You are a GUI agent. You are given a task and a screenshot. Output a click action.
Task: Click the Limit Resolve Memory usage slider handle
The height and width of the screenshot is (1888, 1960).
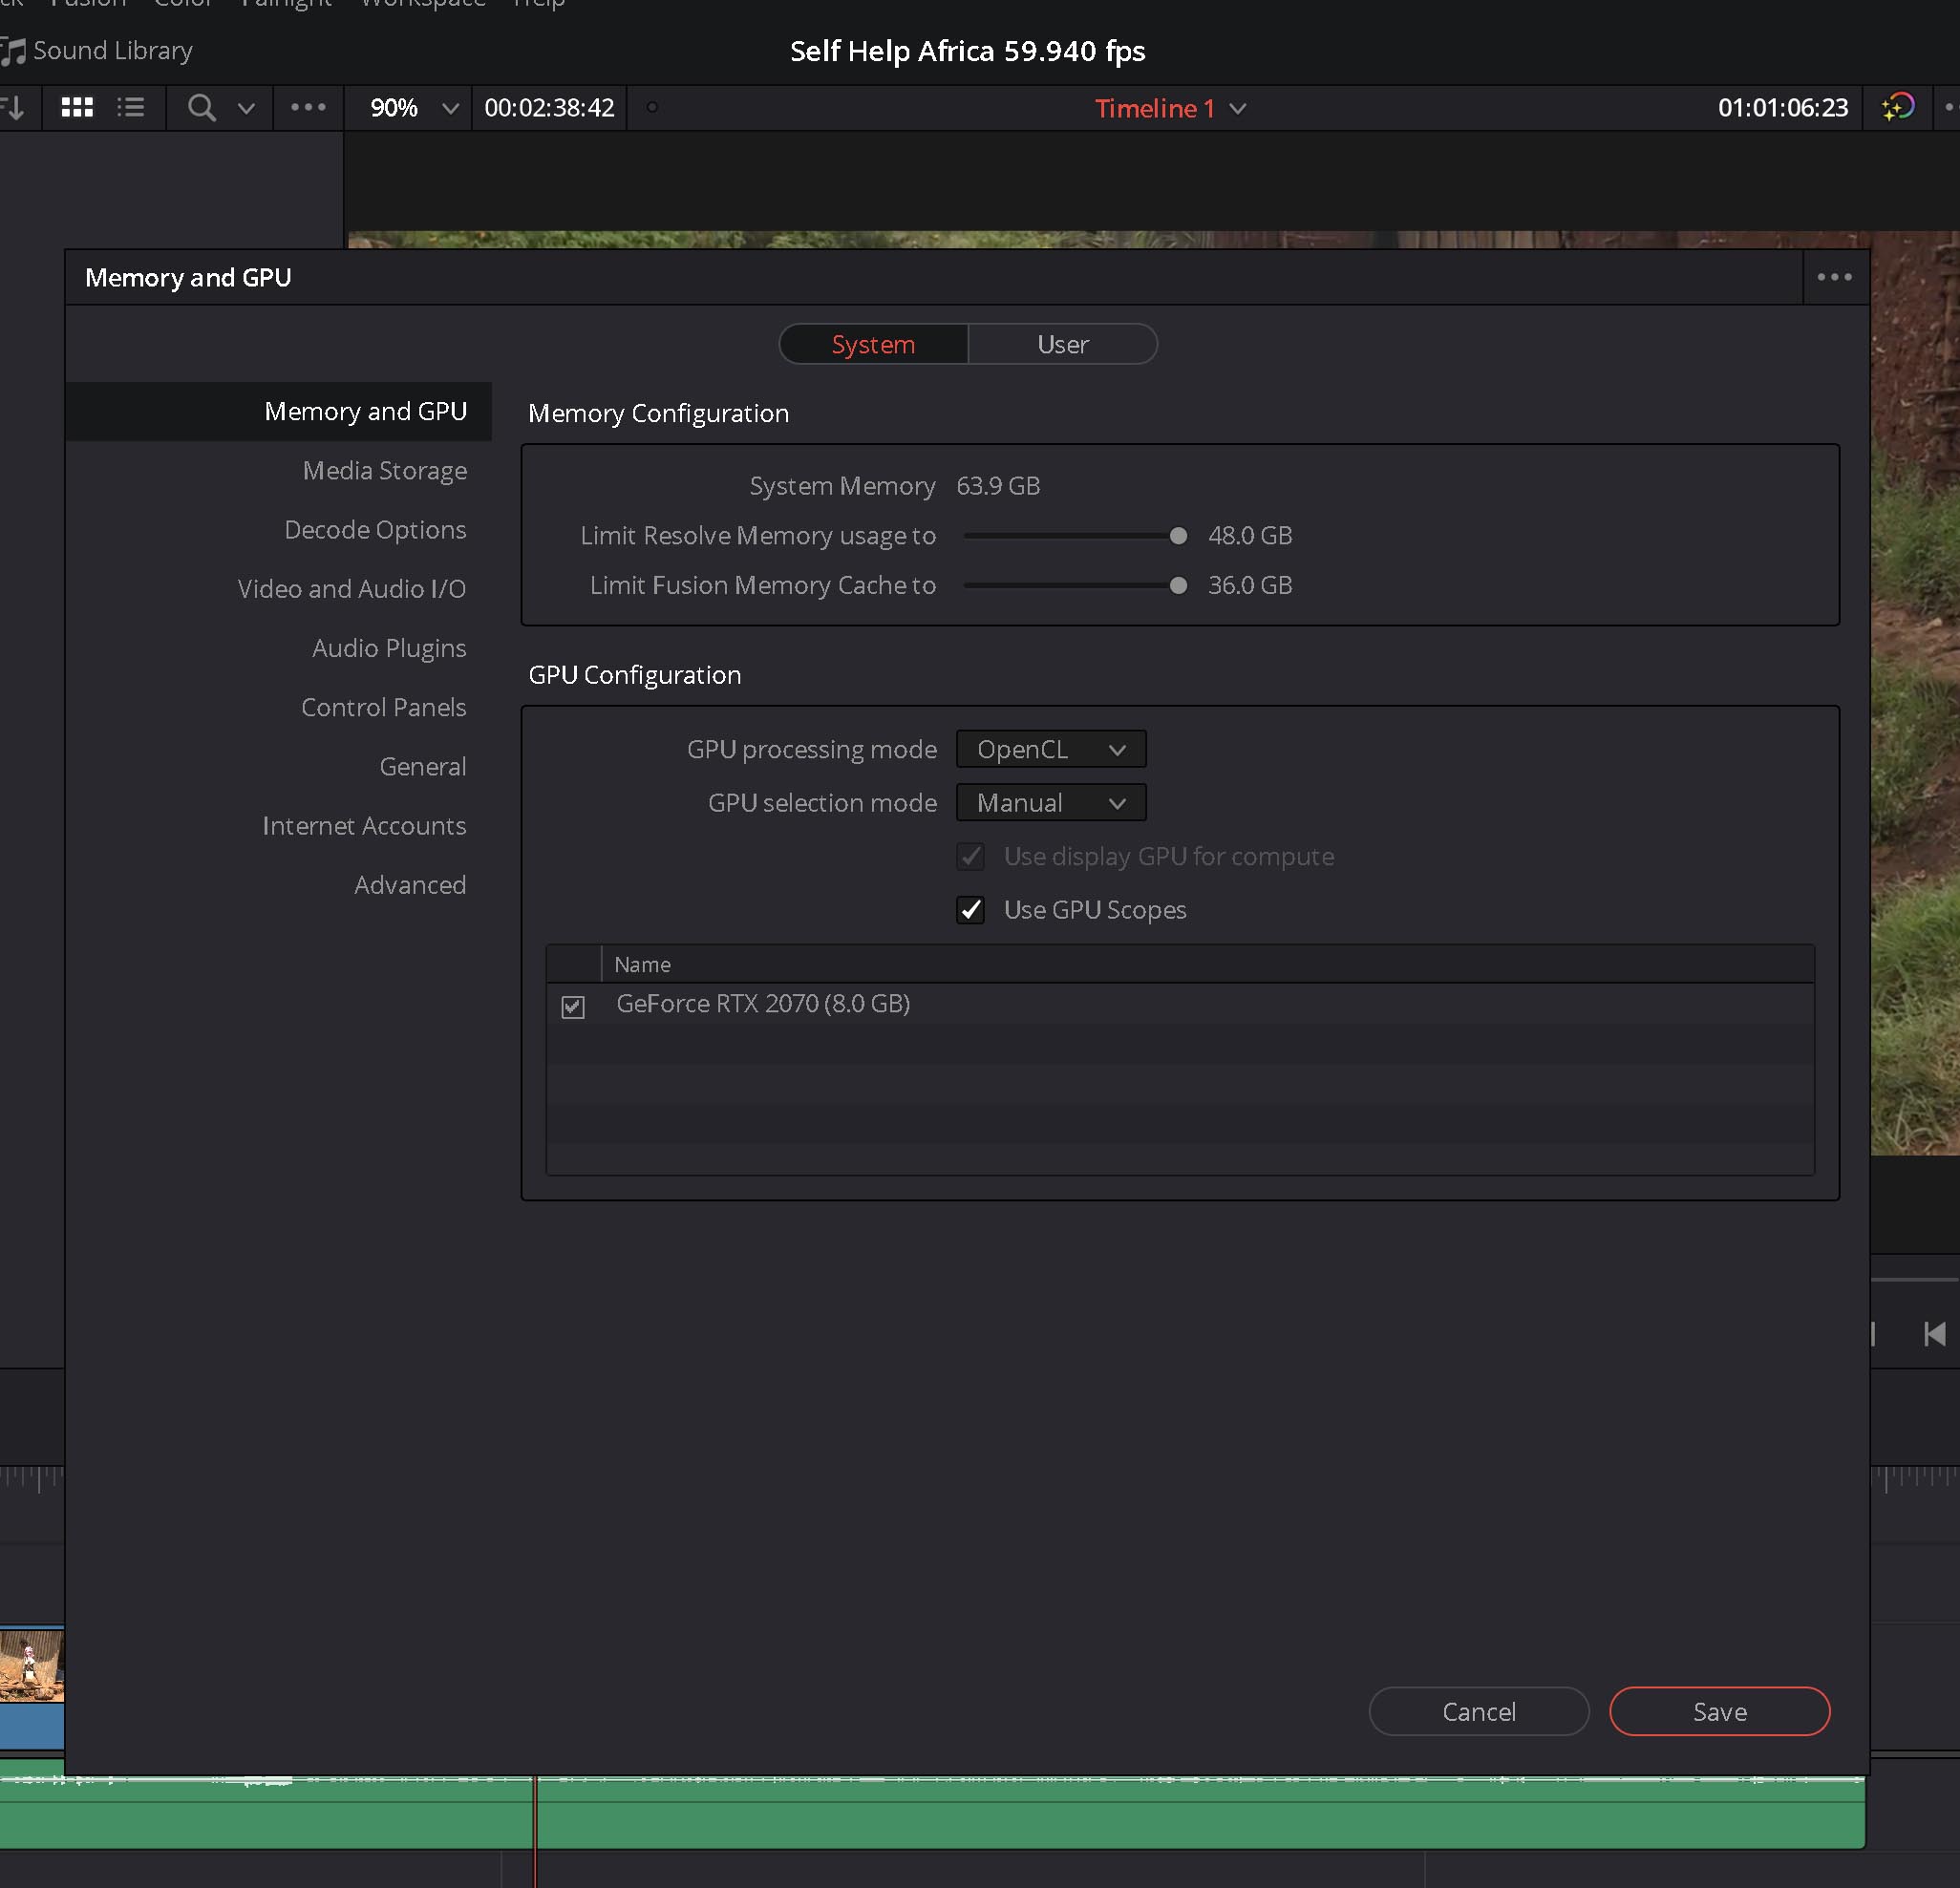tap(1178, 536)
